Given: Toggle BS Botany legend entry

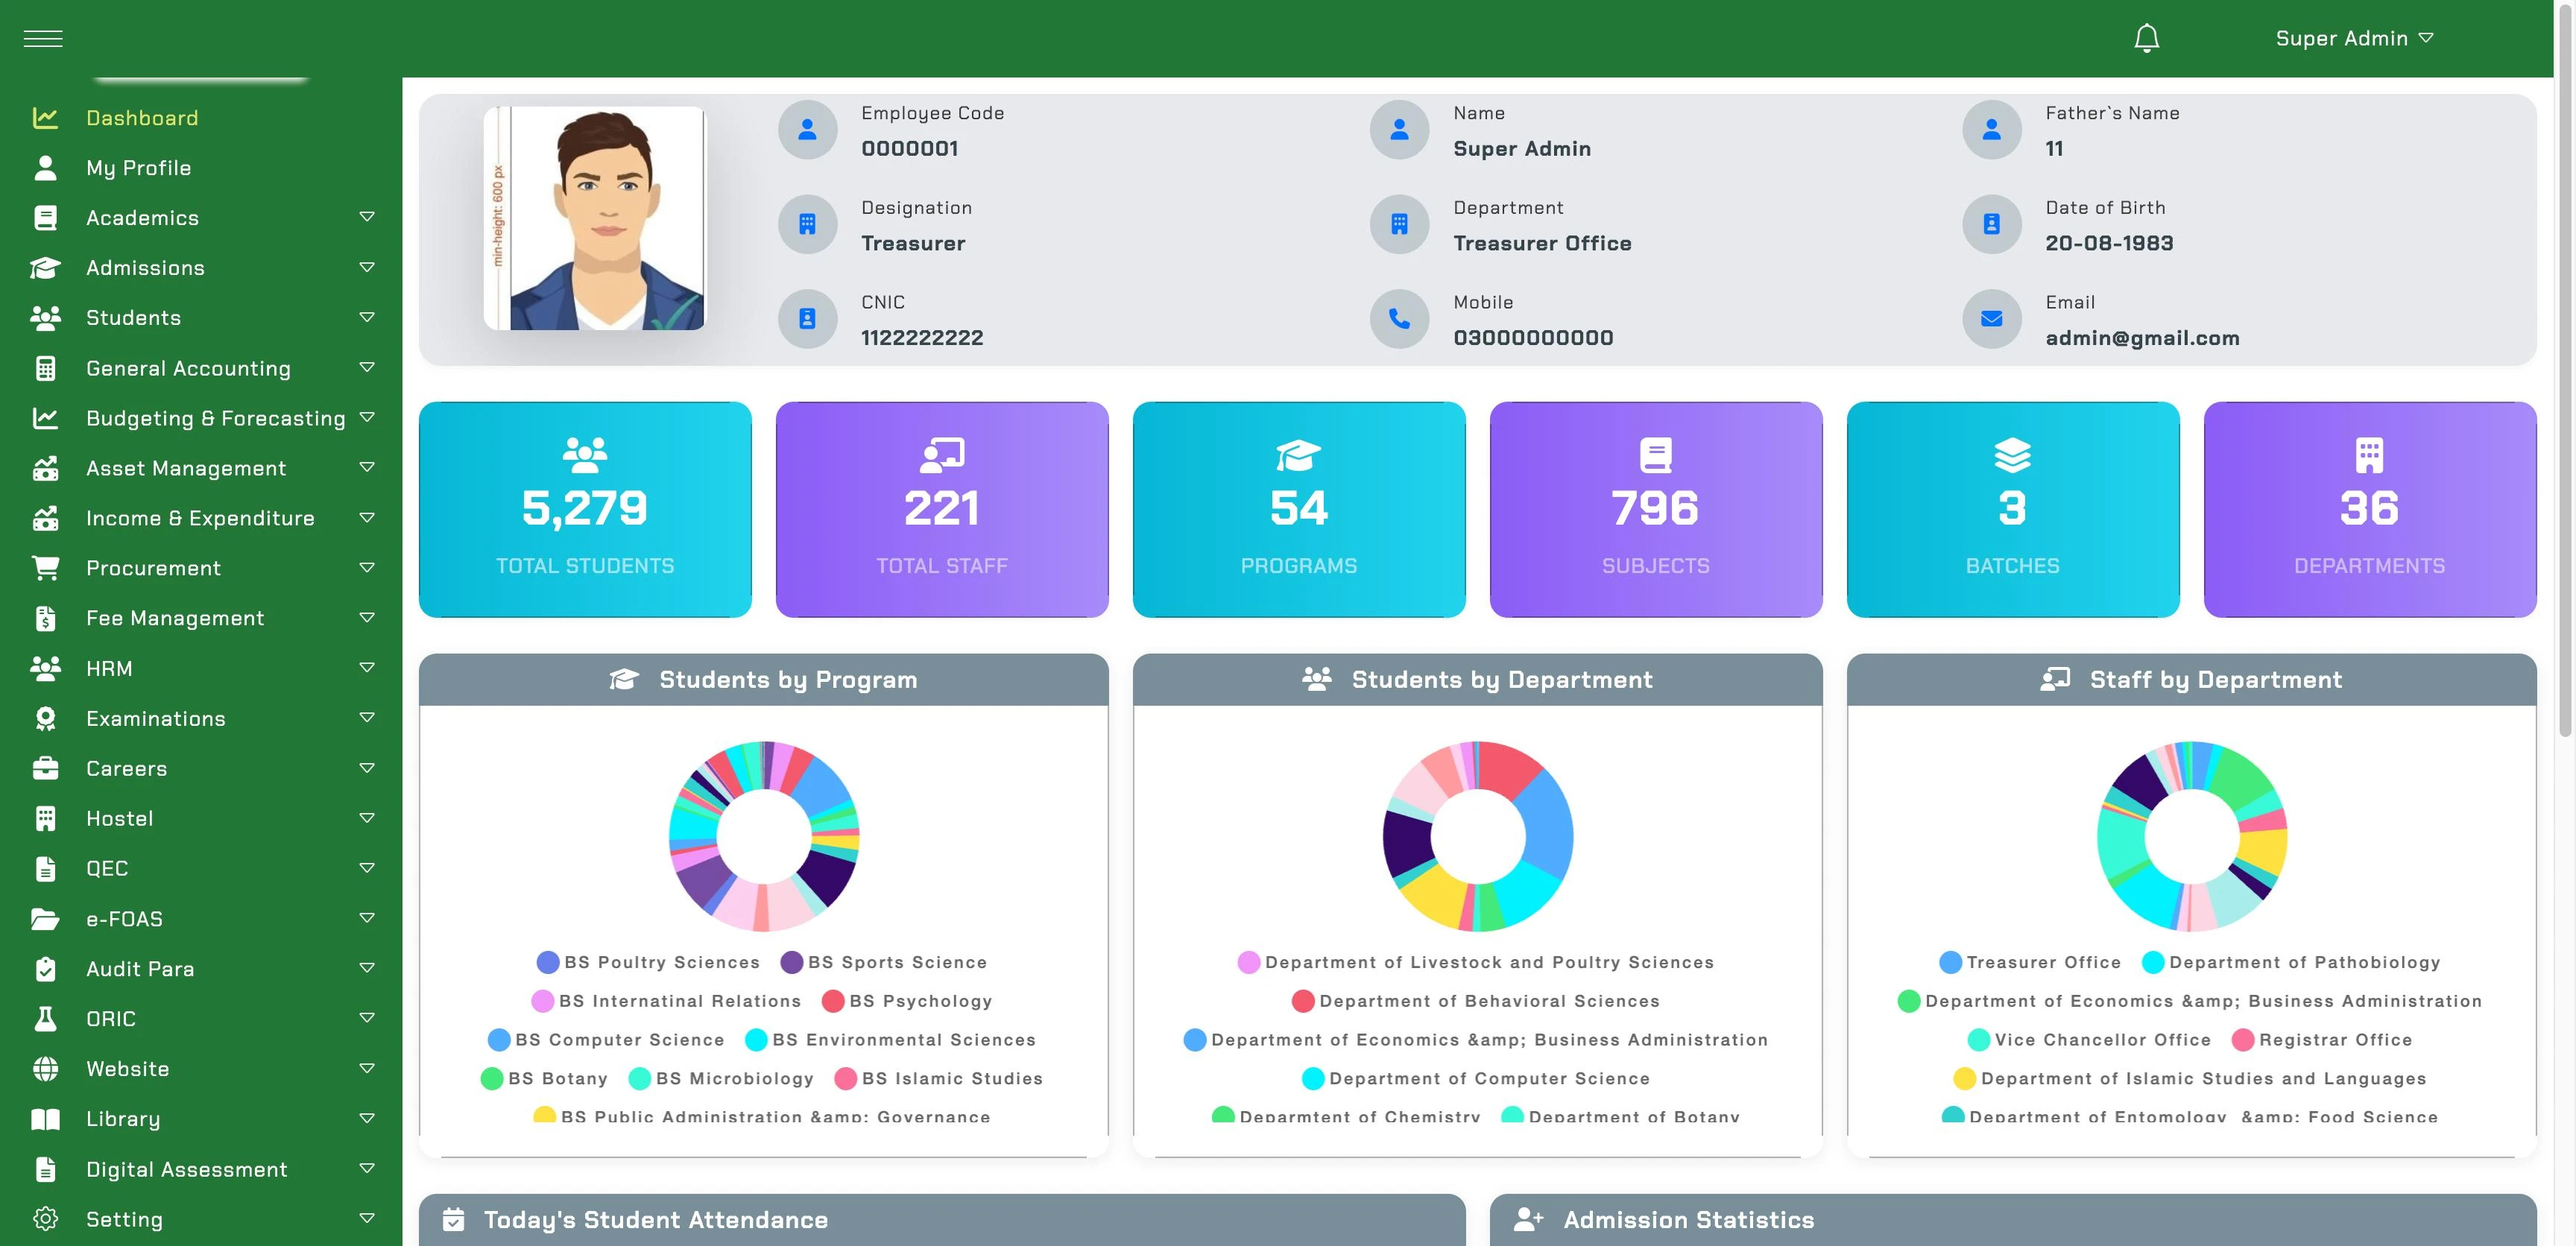Looking at the screenshot, I should [x=544, y=1078].
